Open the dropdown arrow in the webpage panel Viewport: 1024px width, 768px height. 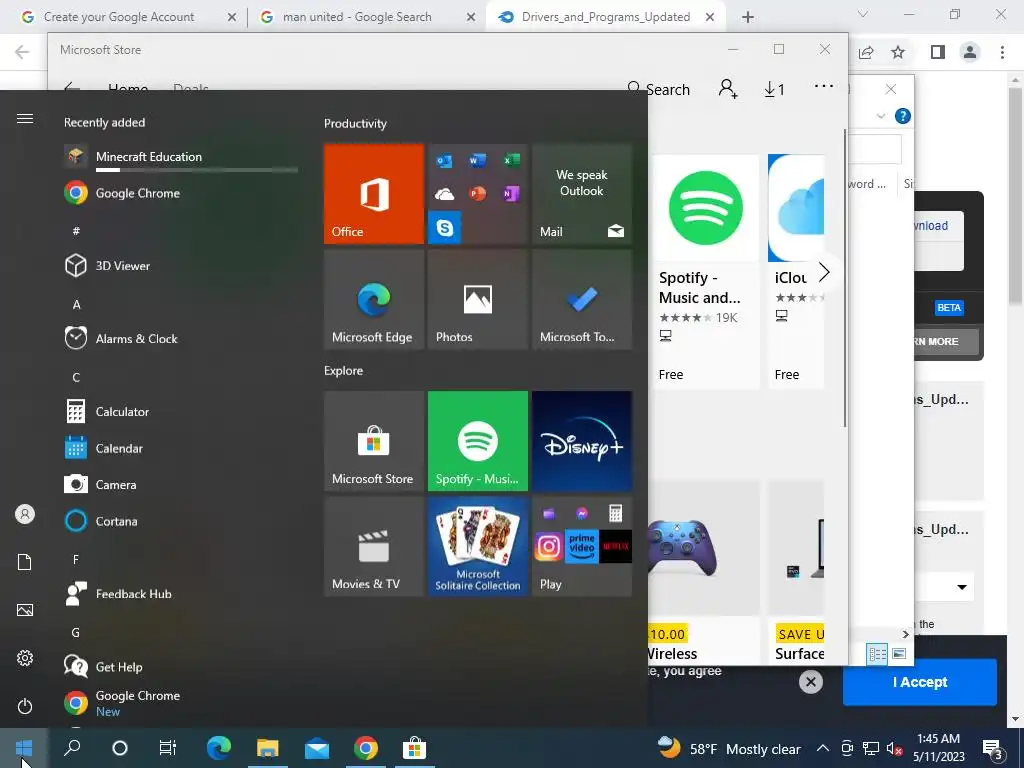pyautogui.click(x=962, y=587)
